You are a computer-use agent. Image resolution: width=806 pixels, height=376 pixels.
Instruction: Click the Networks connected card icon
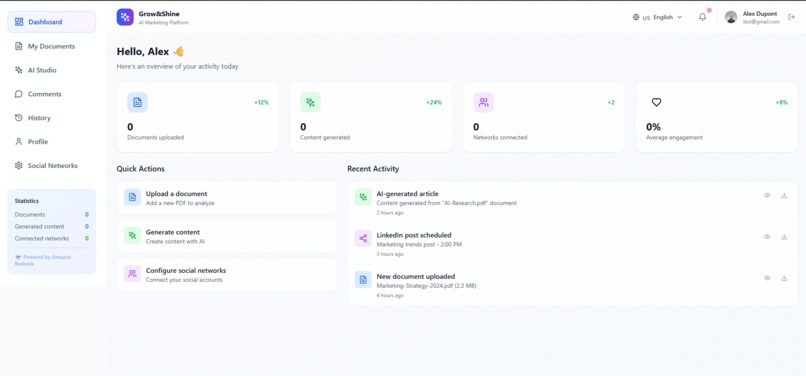click(x=483, y=102)
